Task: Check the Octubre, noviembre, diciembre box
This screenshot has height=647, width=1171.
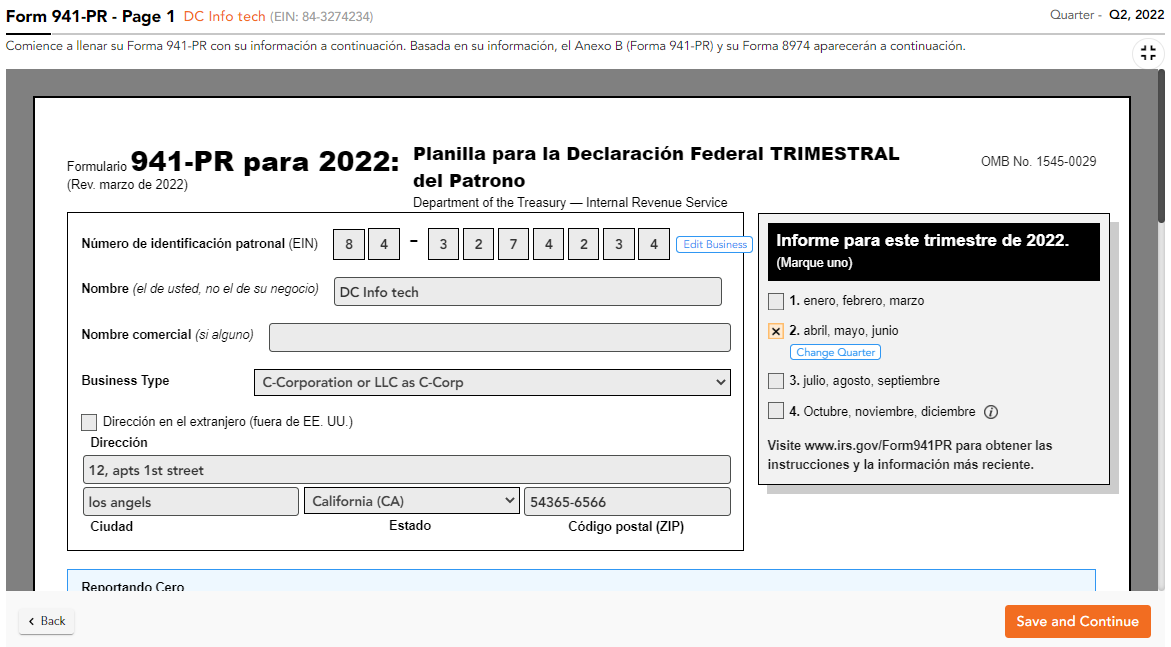Action: pyautogui.click(x=774, y=410)
